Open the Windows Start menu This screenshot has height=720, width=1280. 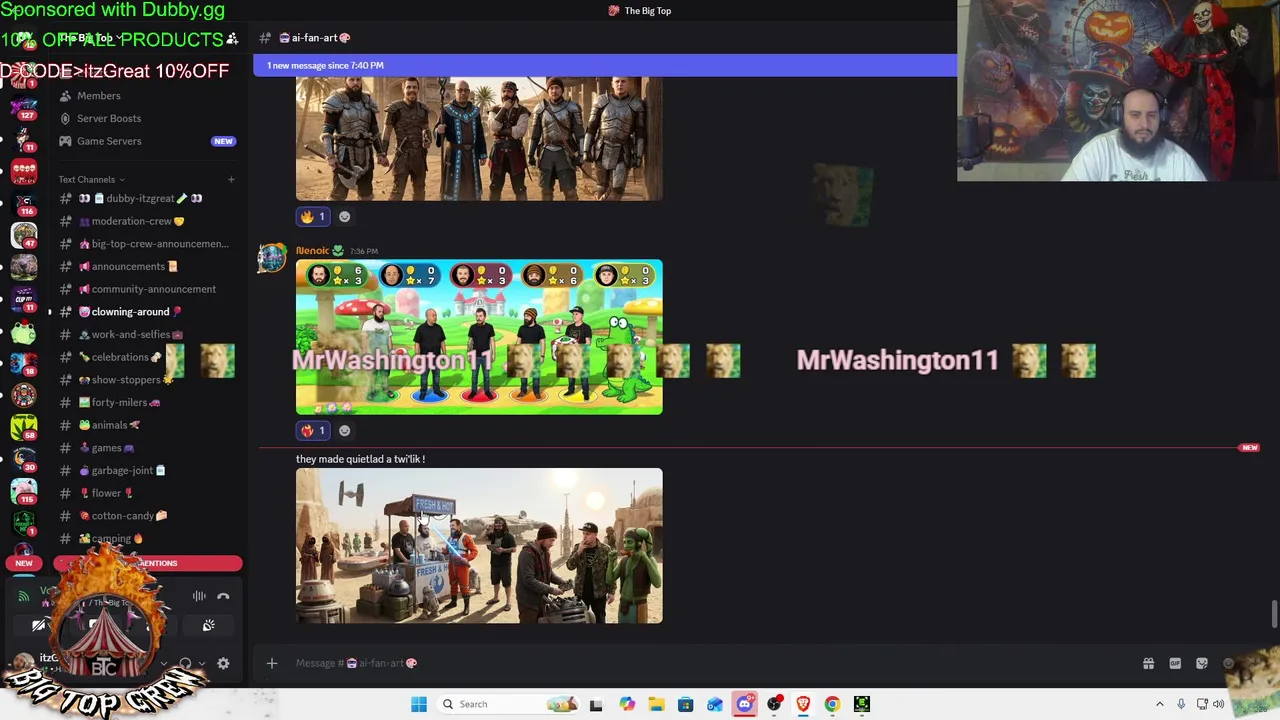pos(419,704)
